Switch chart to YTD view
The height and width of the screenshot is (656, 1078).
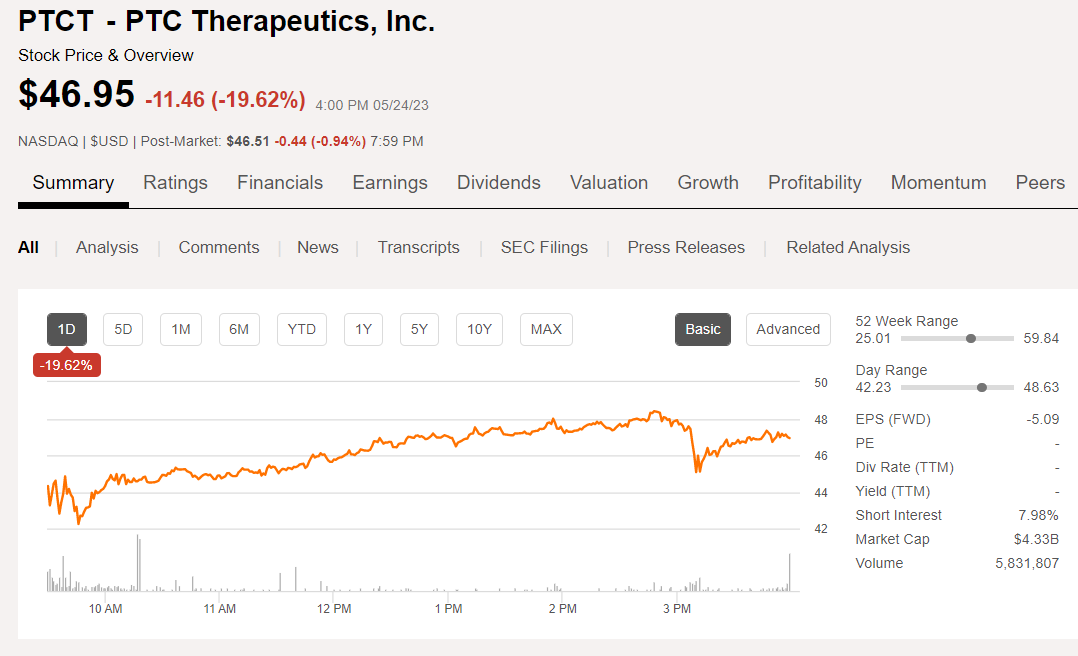[301, 329]
